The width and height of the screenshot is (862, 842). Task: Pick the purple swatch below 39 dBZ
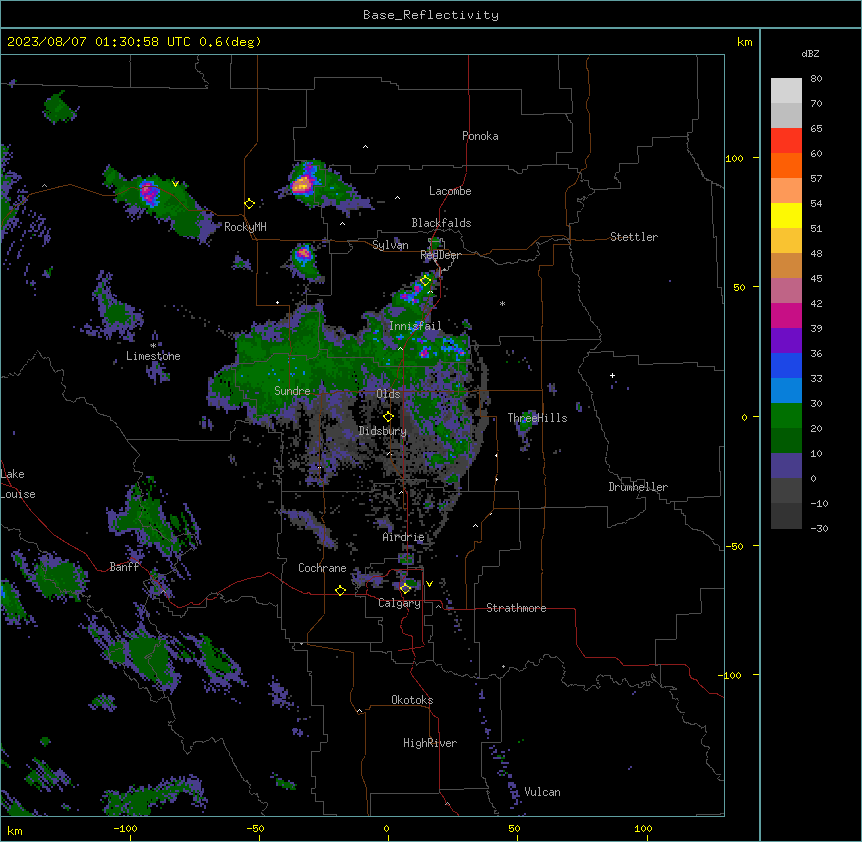point(786,341)
